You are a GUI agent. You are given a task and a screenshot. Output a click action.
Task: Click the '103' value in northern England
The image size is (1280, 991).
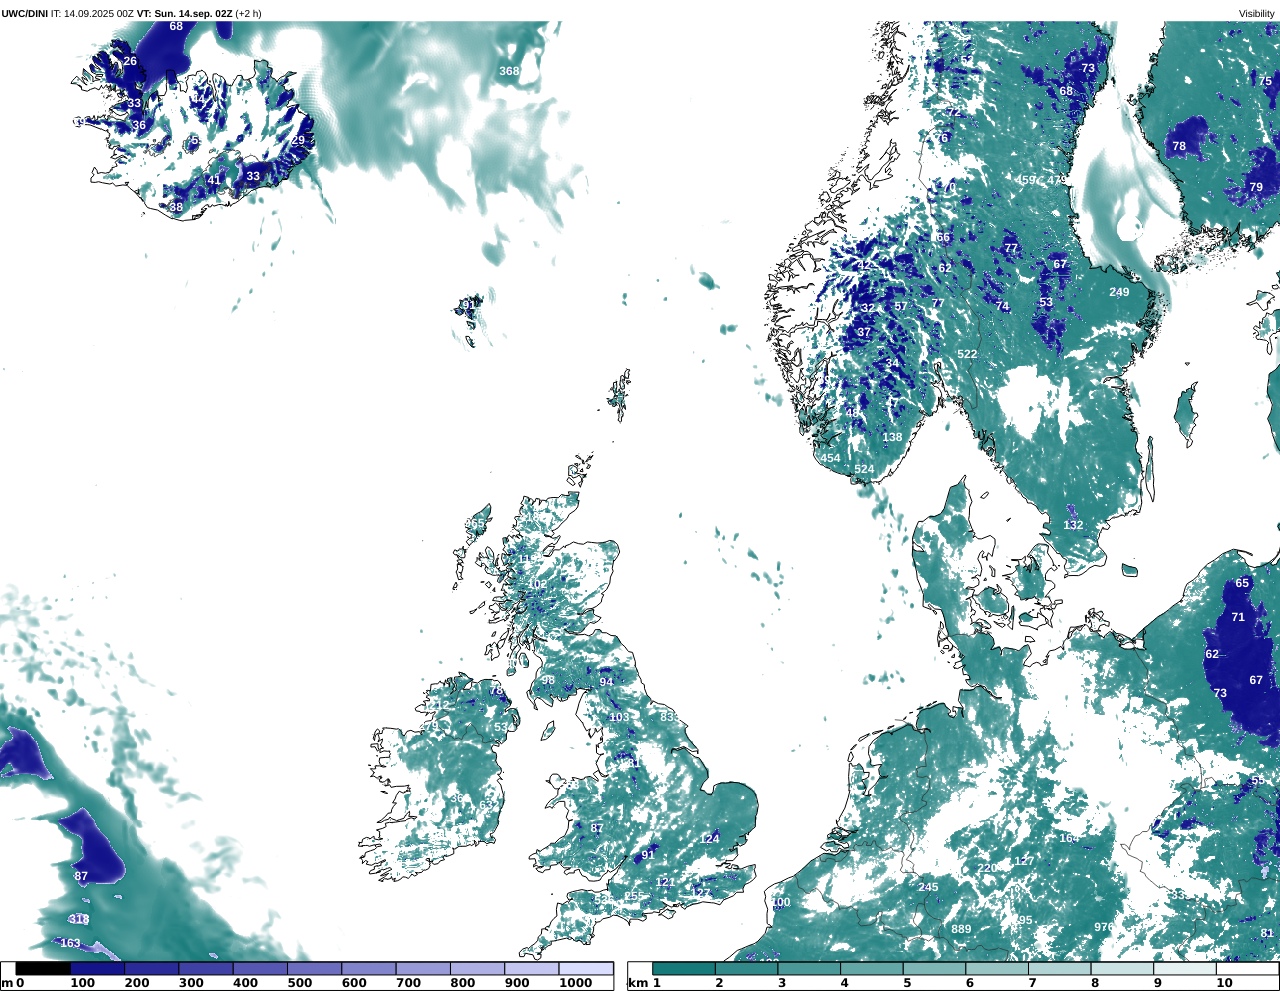[x=620, y=717]
